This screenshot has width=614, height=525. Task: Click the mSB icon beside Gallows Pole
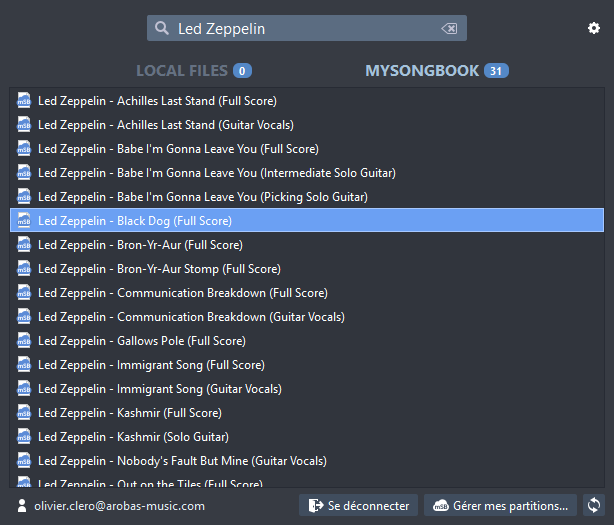[24, 341]
